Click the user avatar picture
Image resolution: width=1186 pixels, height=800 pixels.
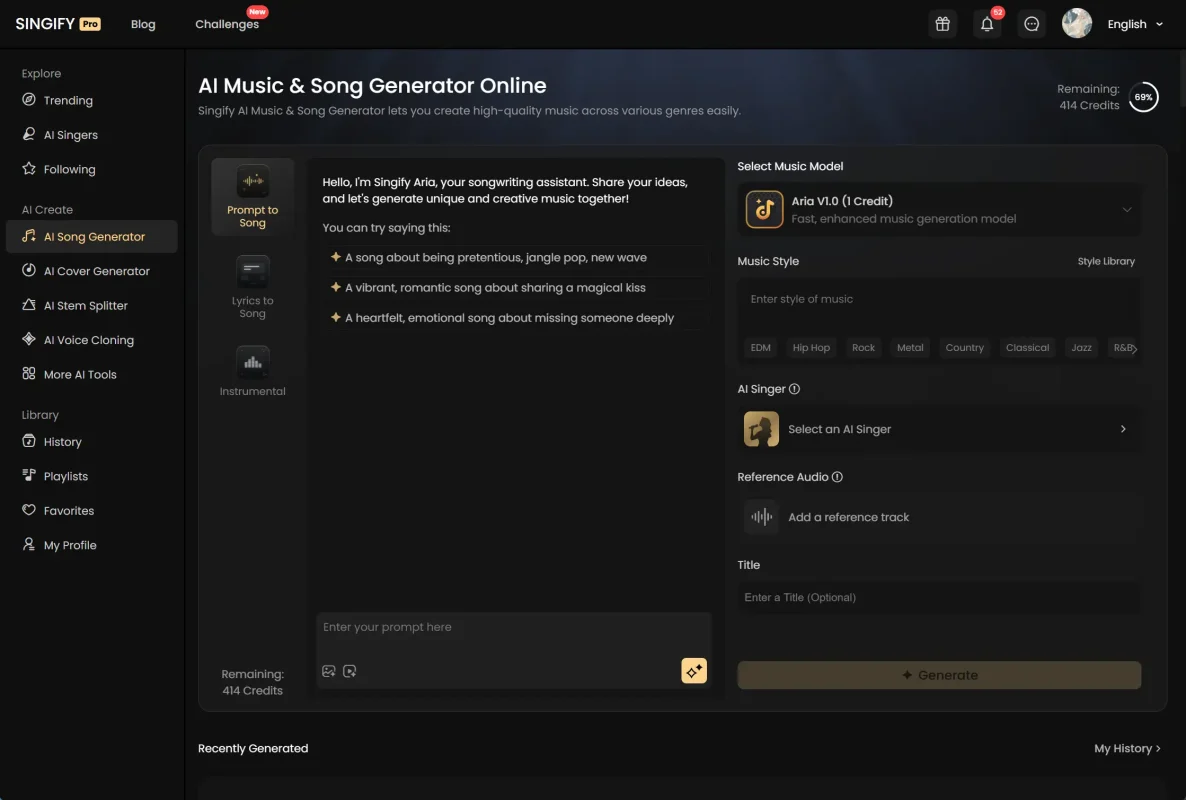click(1076, 23)
